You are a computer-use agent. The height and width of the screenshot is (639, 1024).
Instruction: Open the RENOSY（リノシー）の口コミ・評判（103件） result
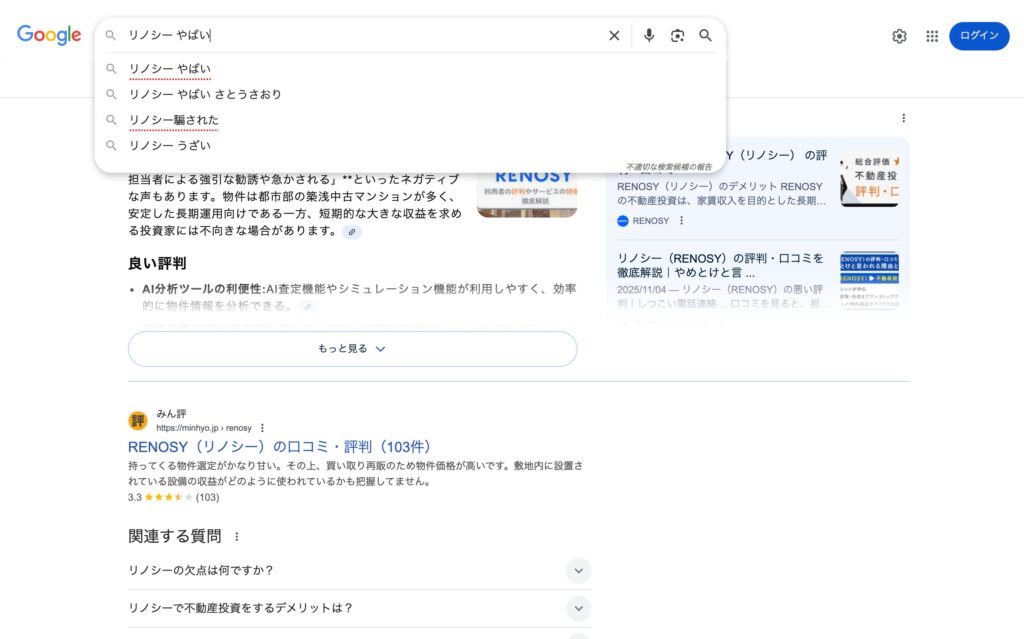pyautogui.click(x=280, y=447)
